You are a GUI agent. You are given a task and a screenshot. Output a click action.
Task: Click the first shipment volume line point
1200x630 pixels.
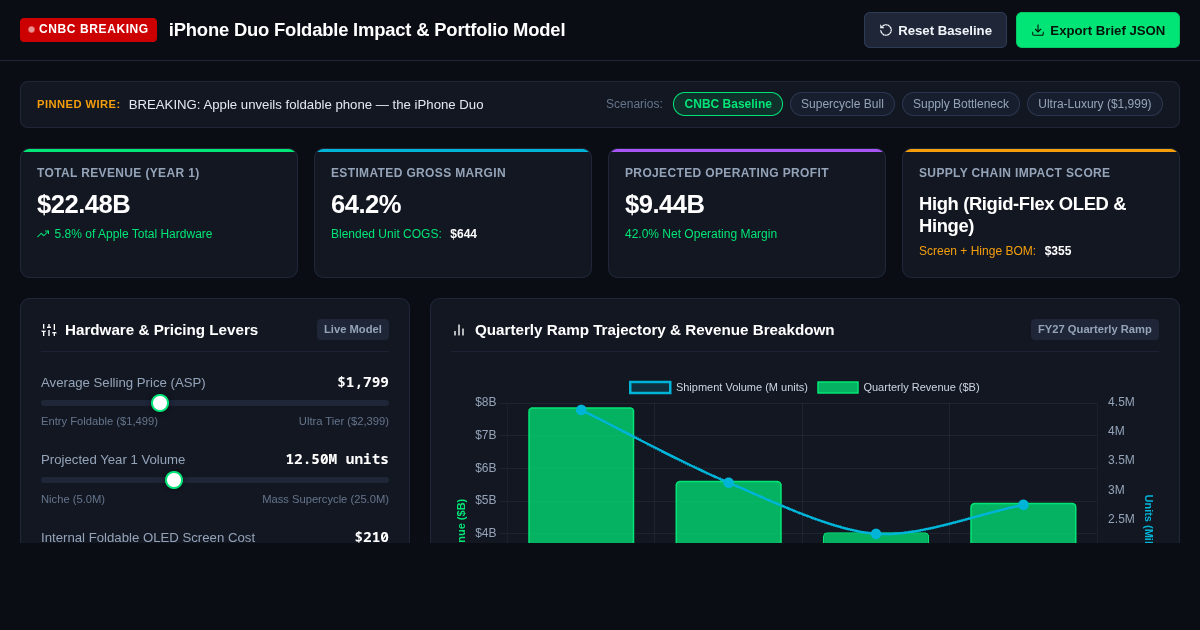pos(581,410)
